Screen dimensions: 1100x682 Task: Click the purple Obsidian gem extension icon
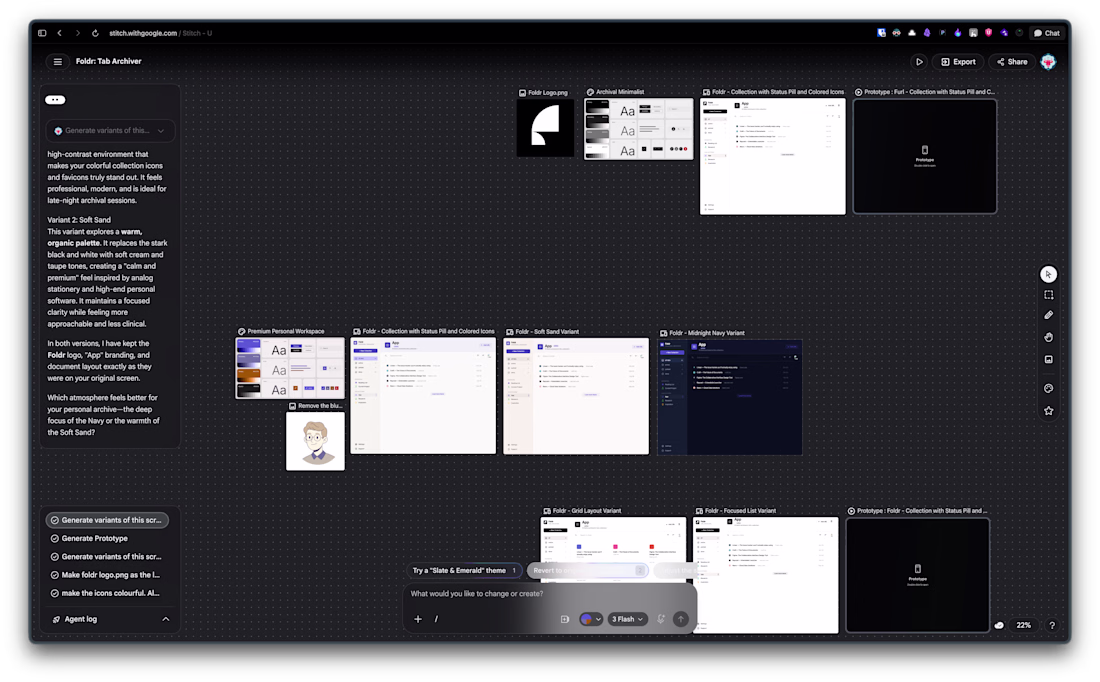point(927,33)
